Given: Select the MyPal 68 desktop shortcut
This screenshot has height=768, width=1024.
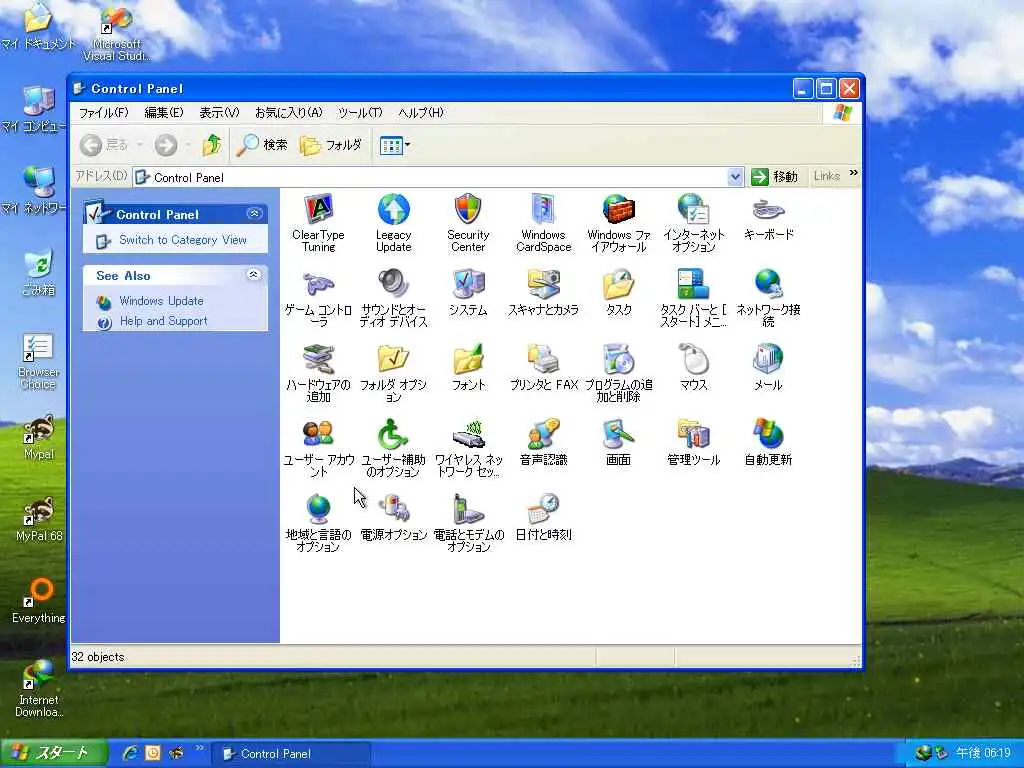Looking at the screenshot, I should tap(39, 519).
